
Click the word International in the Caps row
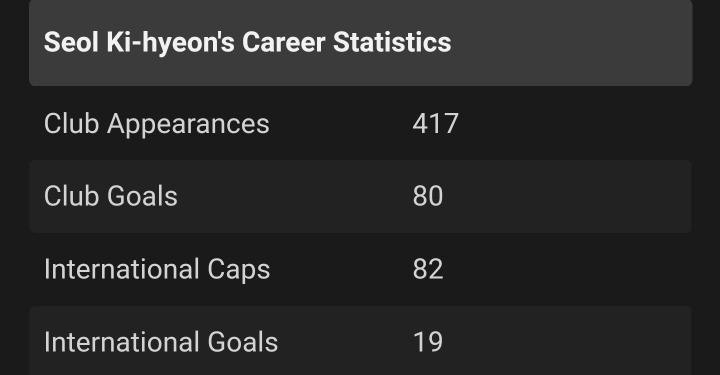122,269
